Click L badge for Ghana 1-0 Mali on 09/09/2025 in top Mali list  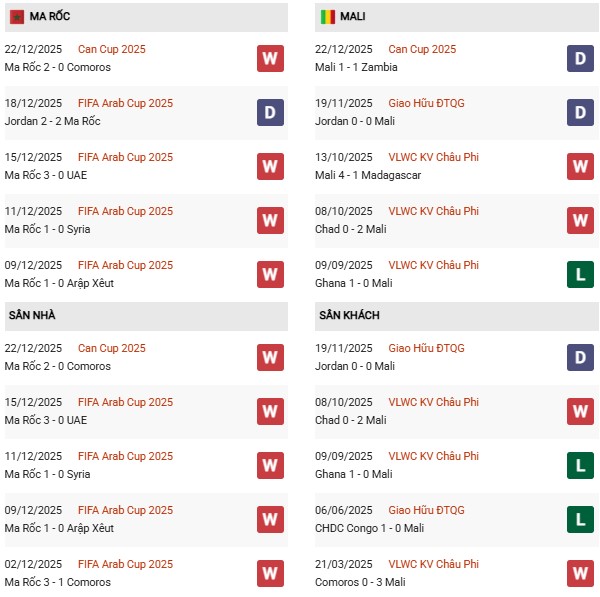pos(580,275)
